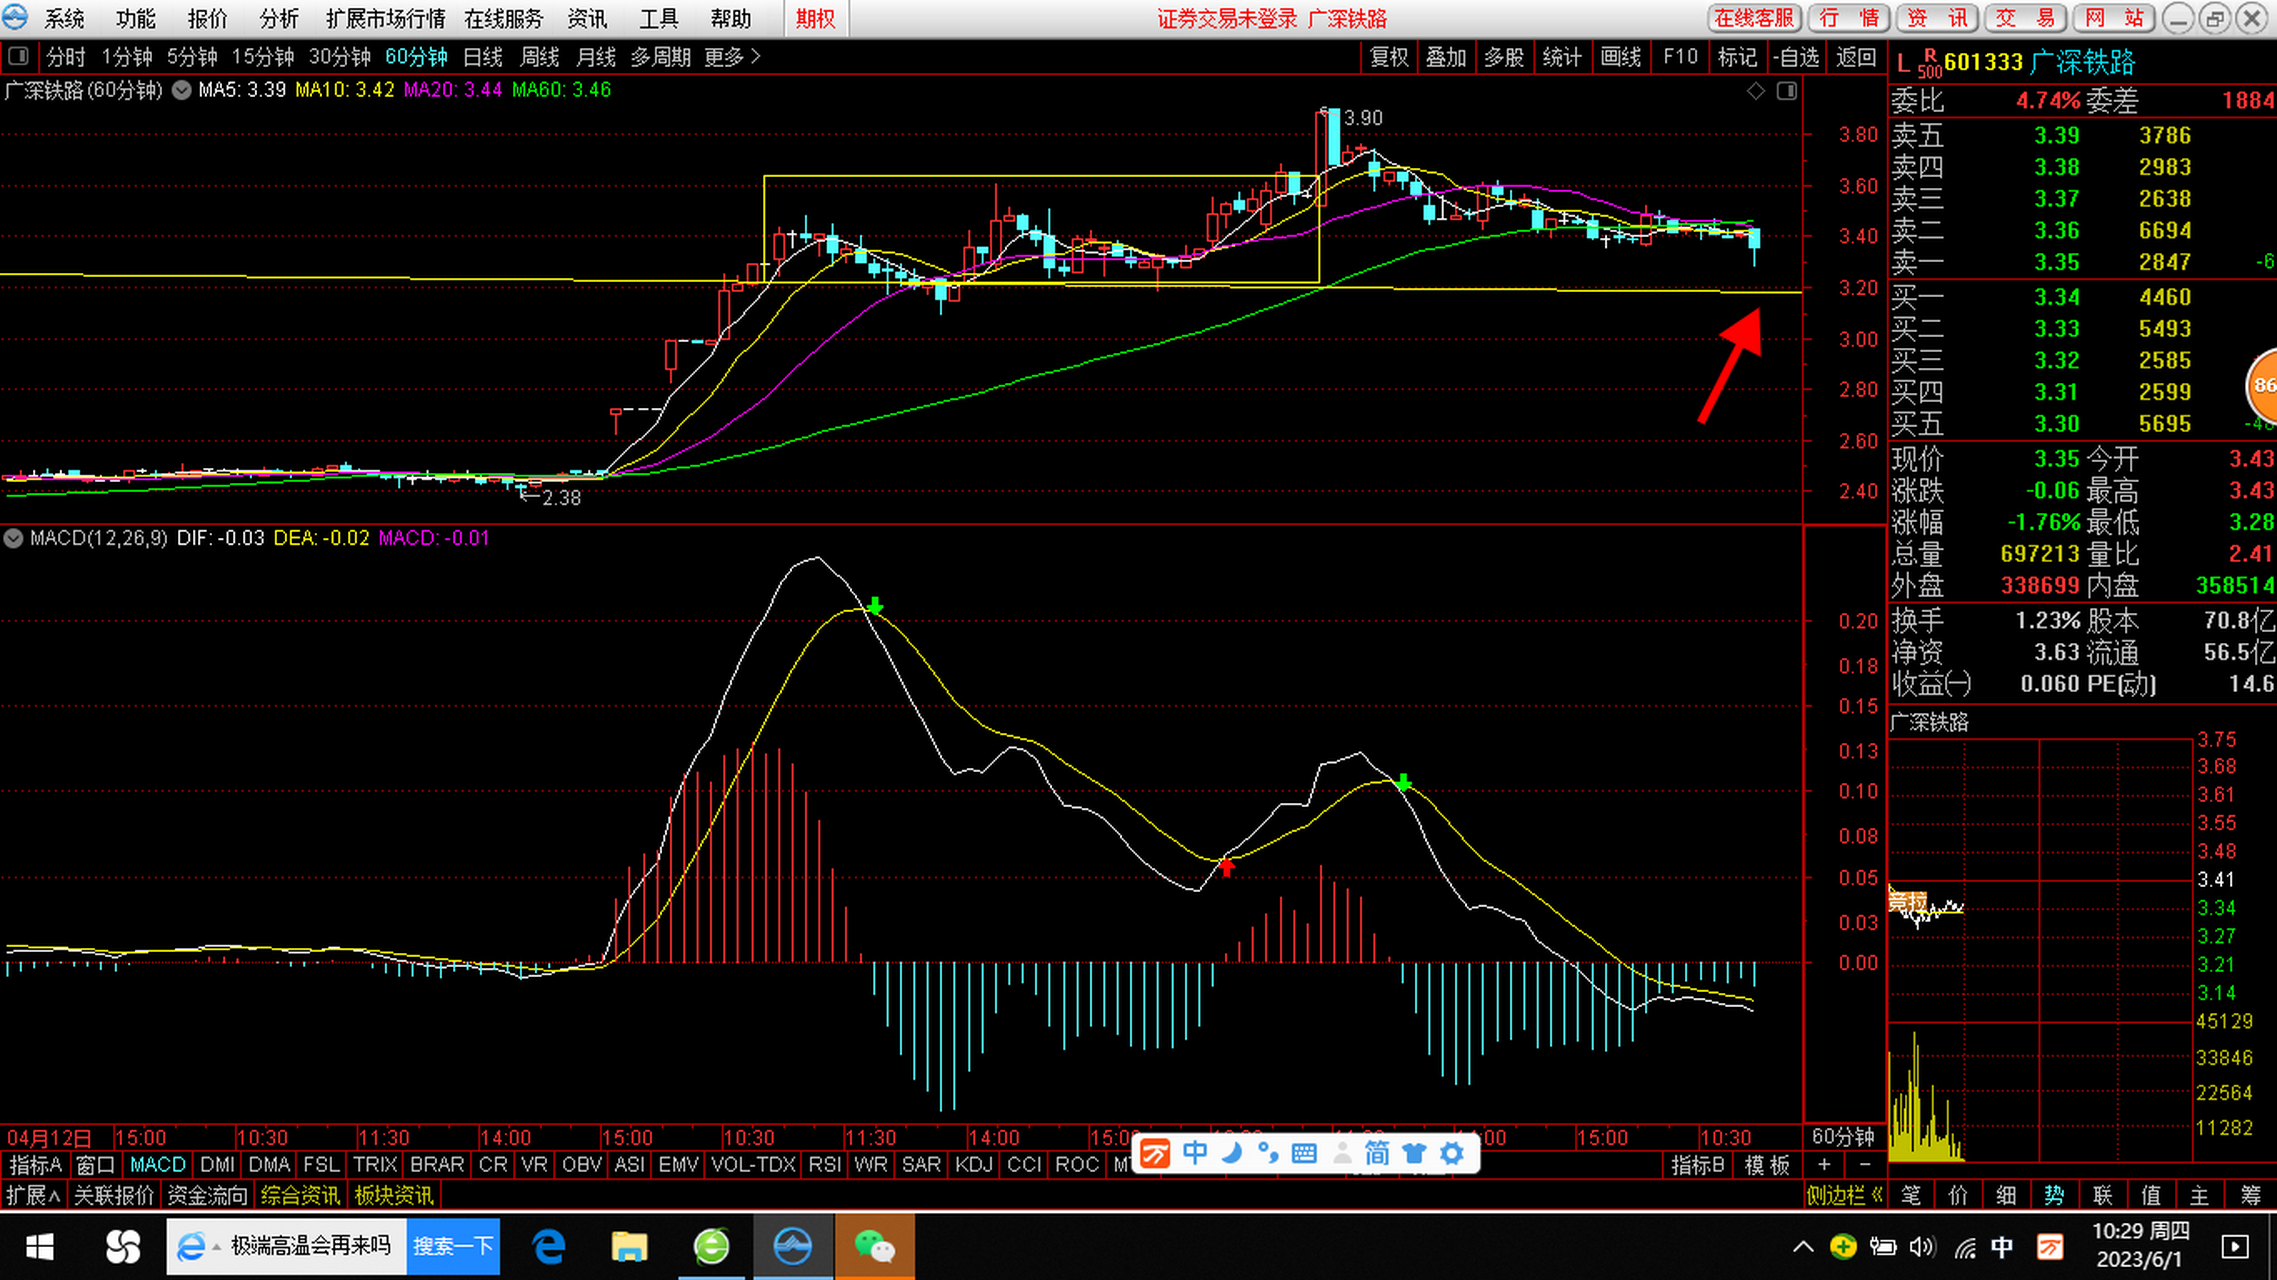This screenshot has height=1280, width=2277.
Task: Open WeChat from the taskbar
Action: (874, 1246)
